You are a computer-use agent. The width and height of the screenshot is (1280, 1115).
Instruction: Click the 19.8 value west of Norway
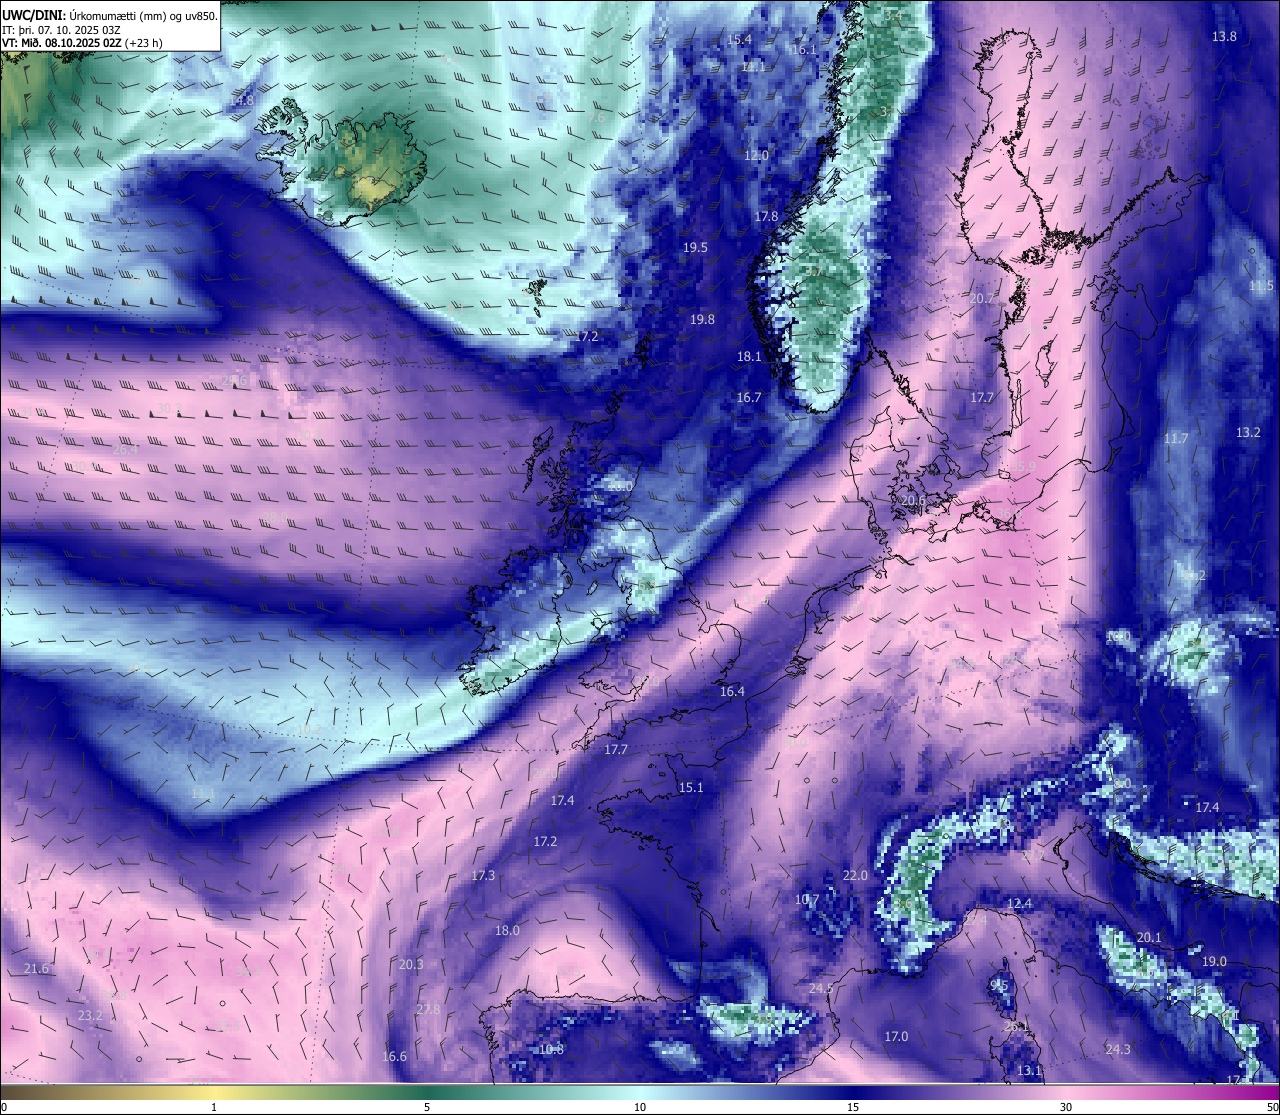point(702,319)
